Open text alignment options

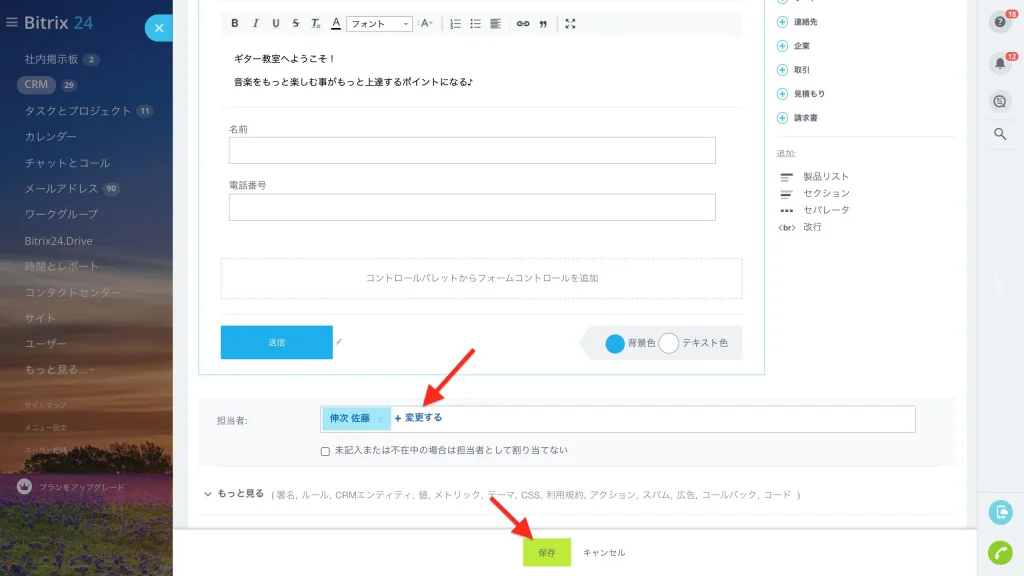(x=496, y=24)
